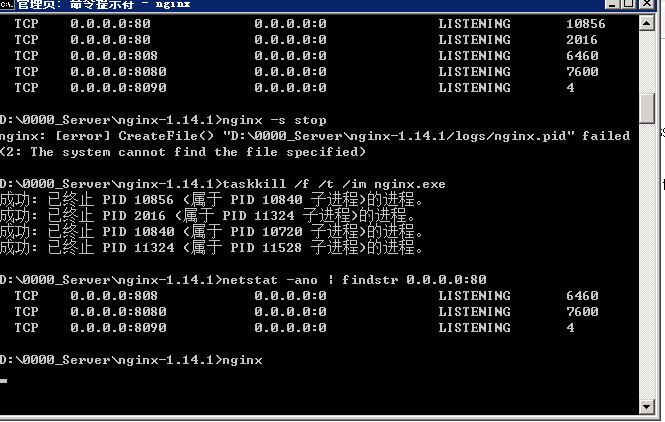Image resolution: width=665 pixels, height=422 pixels.
Task: Click the line terminating PID 10856
Action: 211,200
